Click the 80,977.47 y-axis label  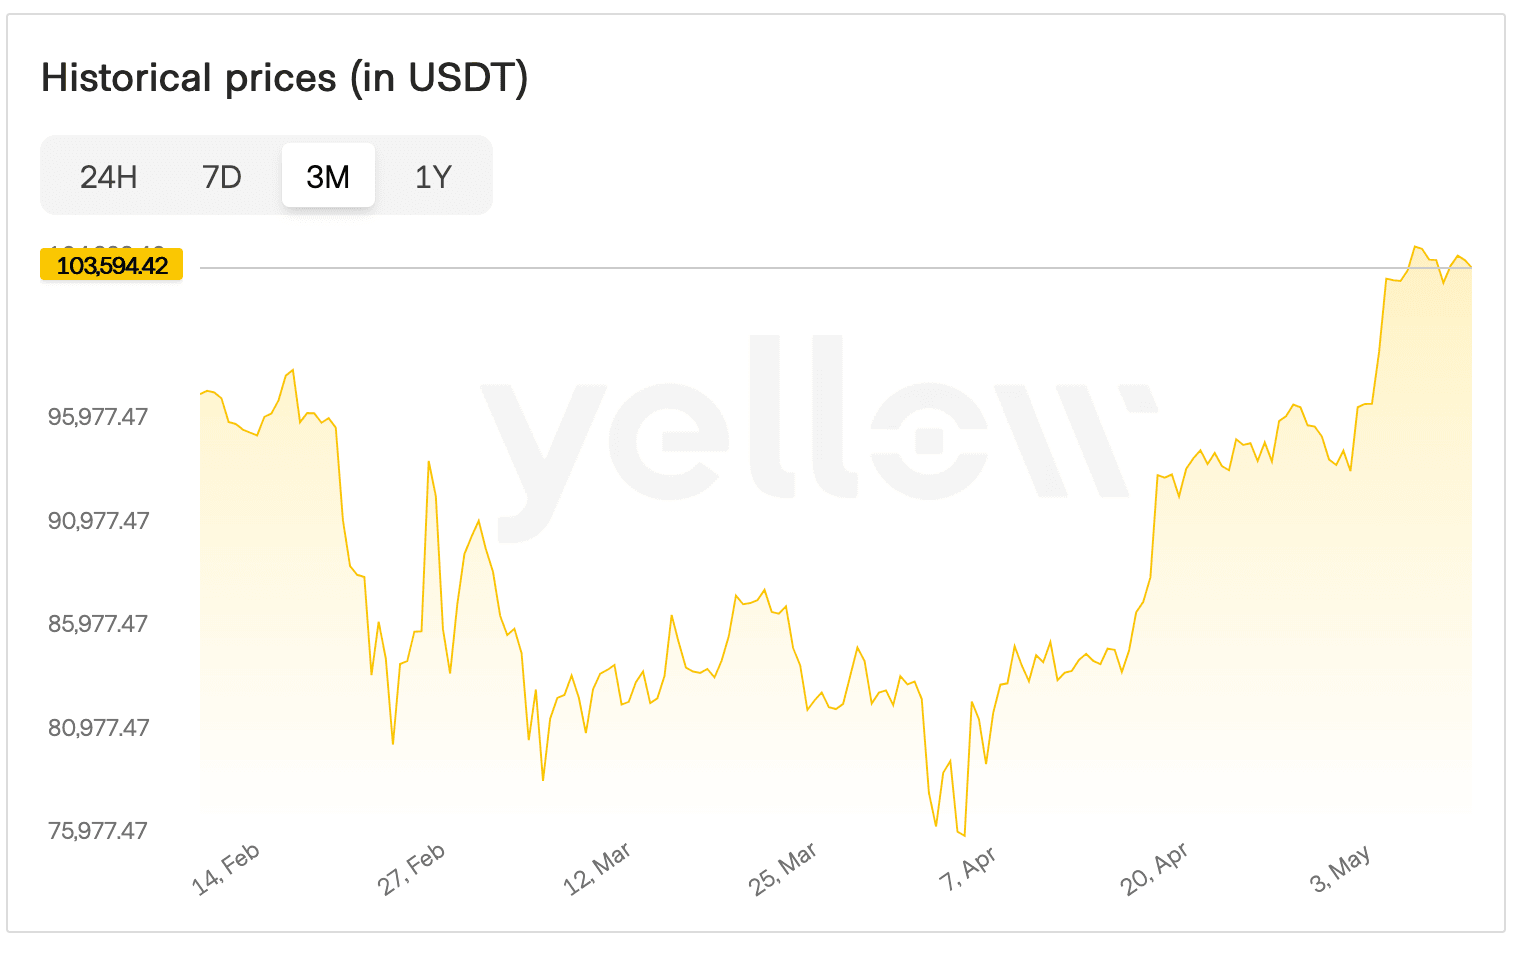coord(98,728)
